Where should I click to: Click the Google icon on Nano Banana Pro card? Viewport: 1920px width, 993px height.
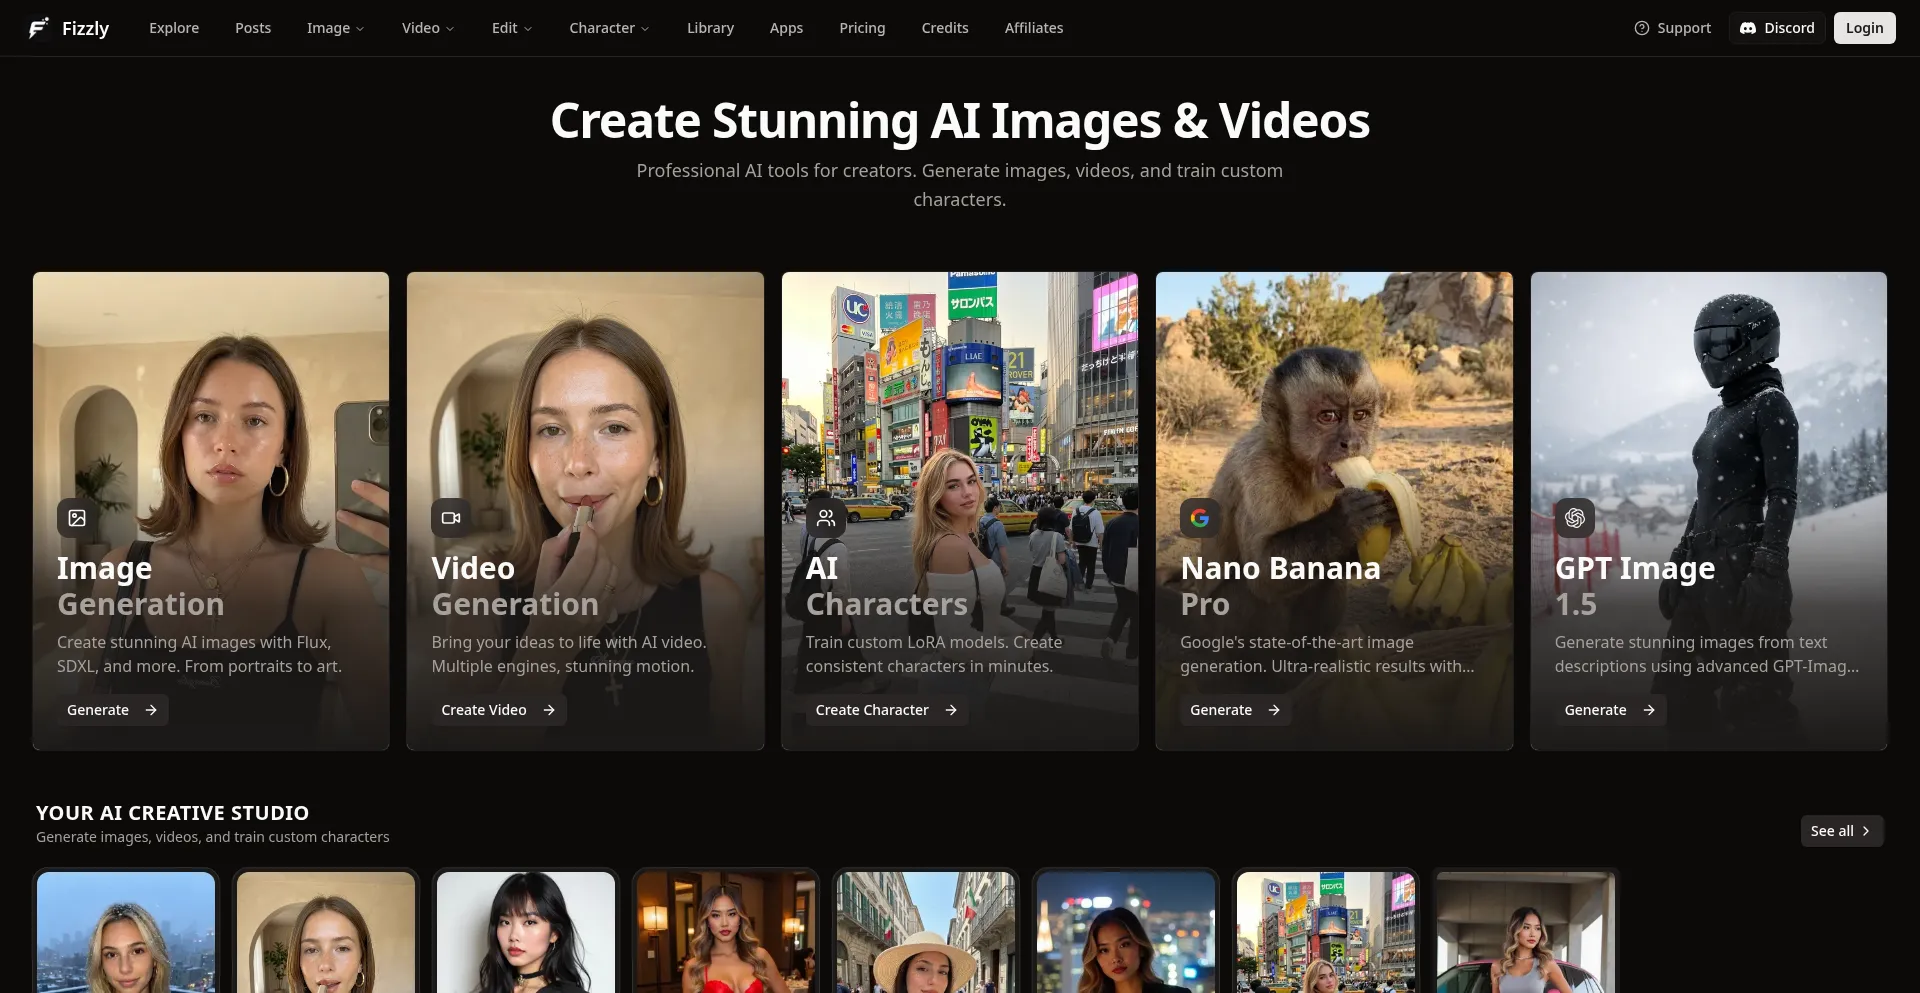click(1200, 518)
